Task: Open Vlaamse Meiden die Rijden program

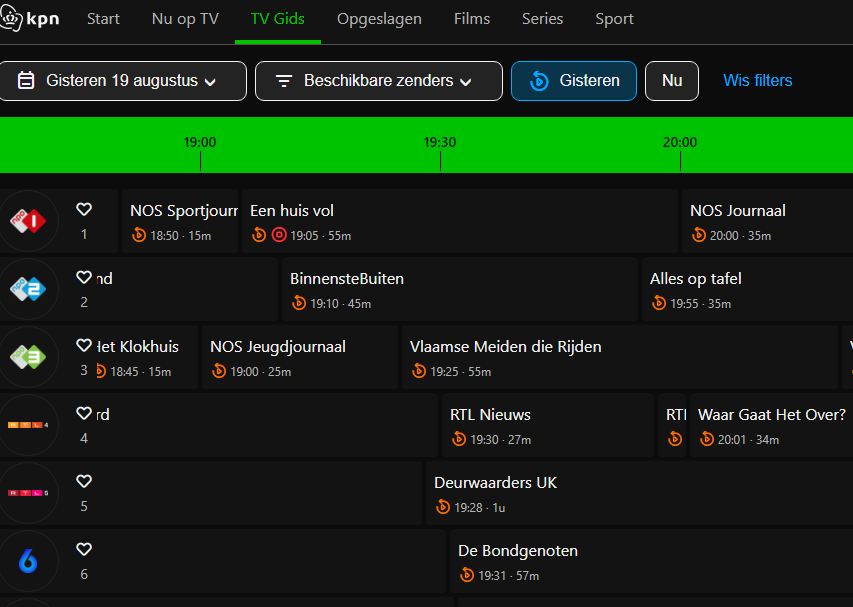Action: [620, 357]
